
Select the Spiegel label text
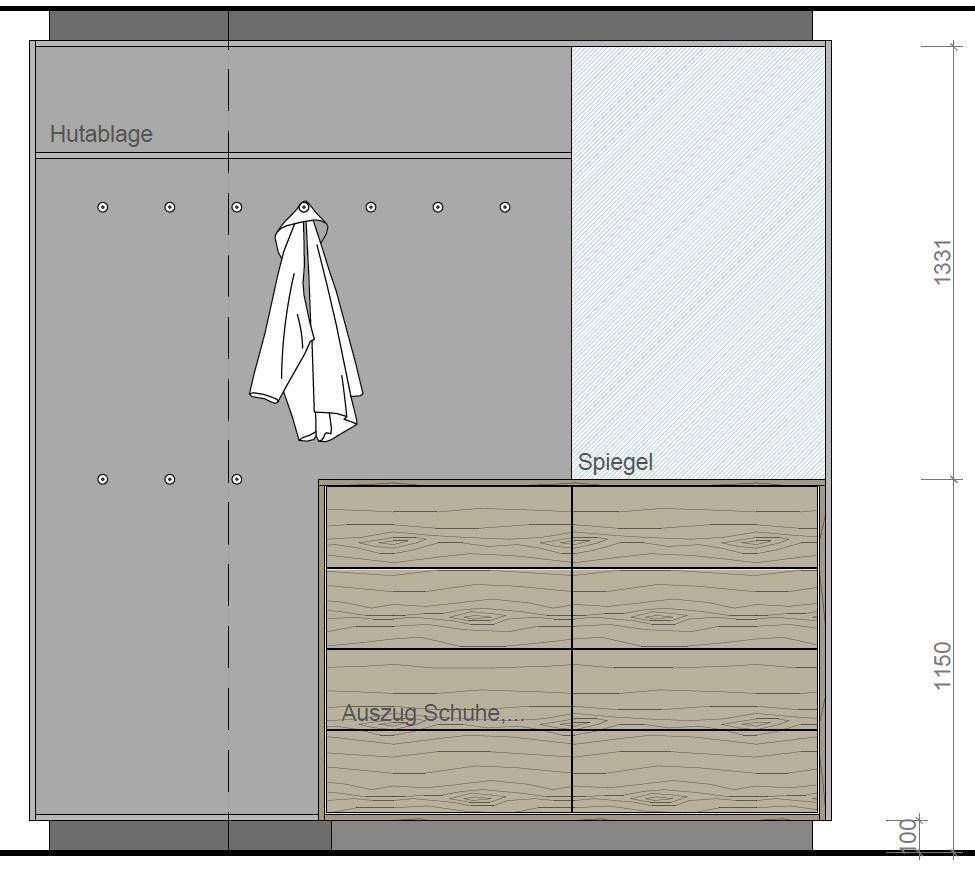point(614,462)
